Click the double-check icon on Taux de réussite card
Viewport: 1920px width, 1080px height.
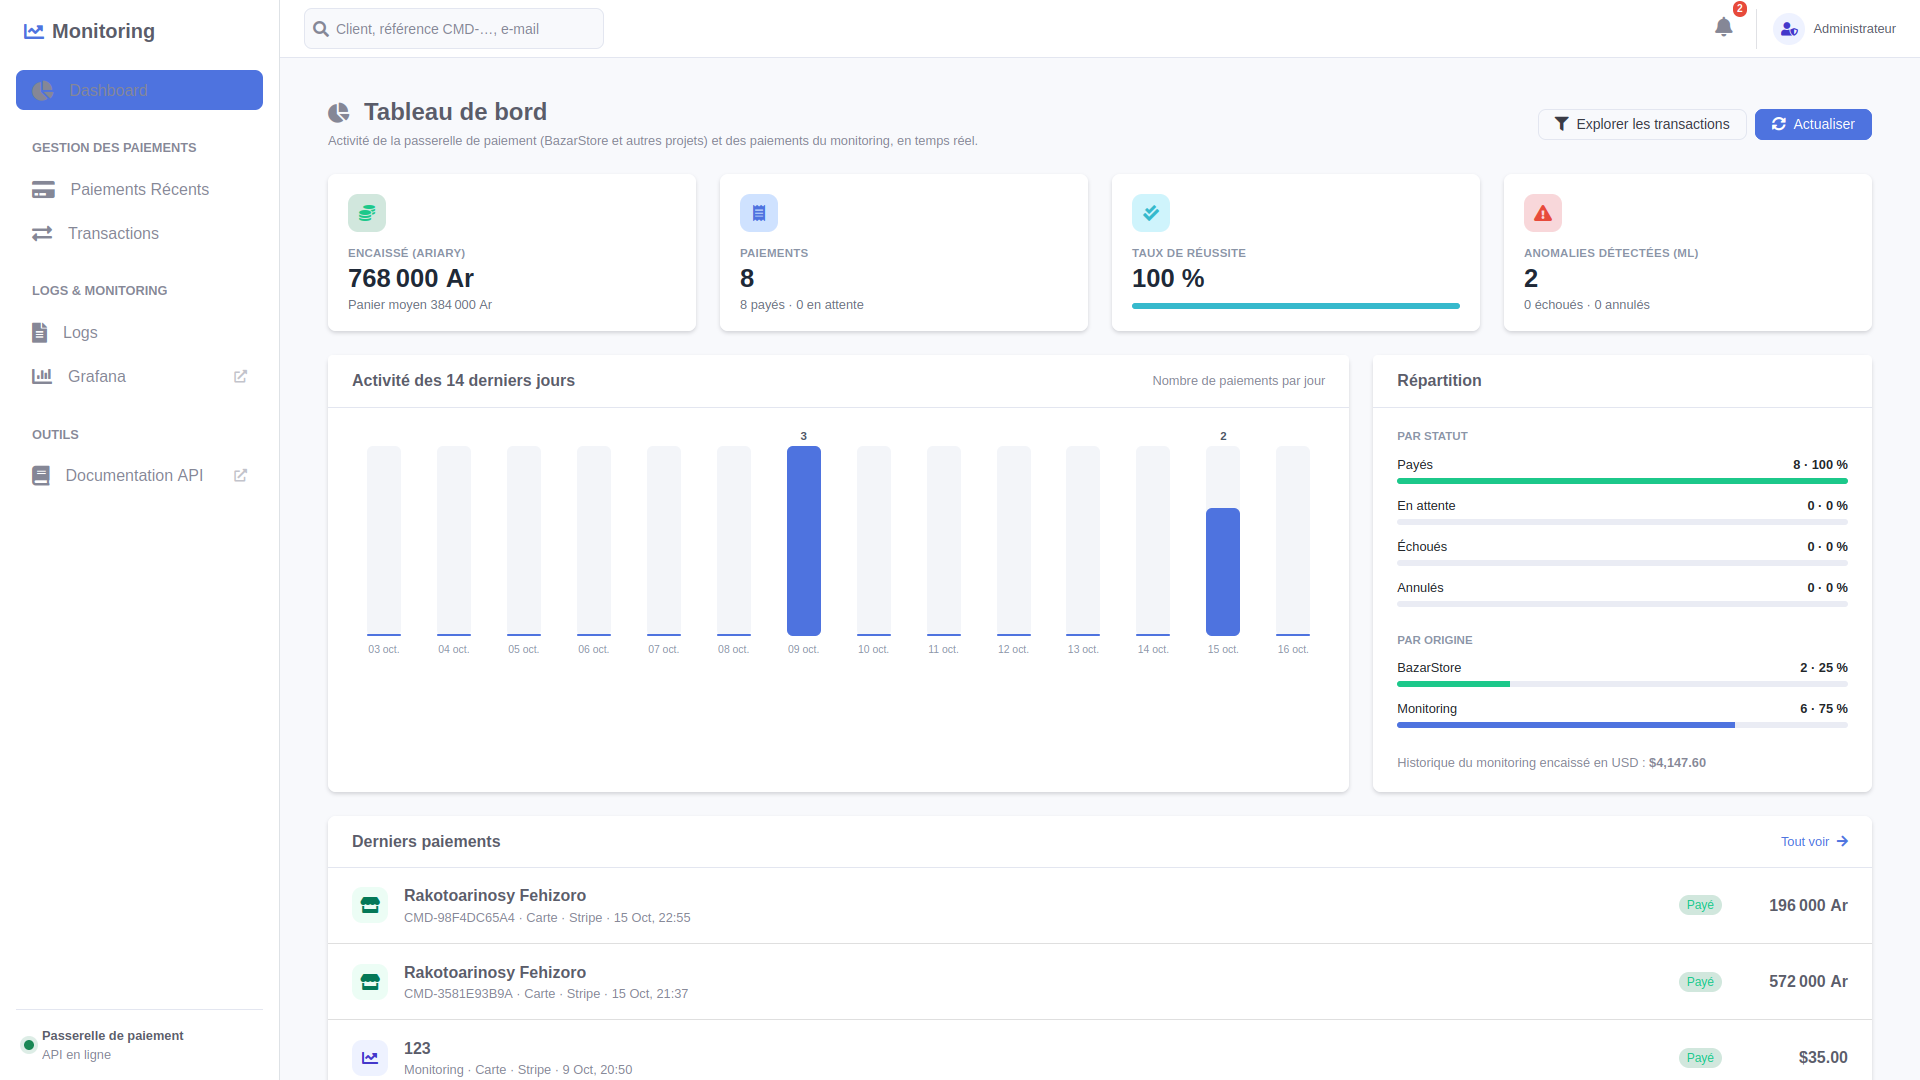click(x=1151, y=213)
